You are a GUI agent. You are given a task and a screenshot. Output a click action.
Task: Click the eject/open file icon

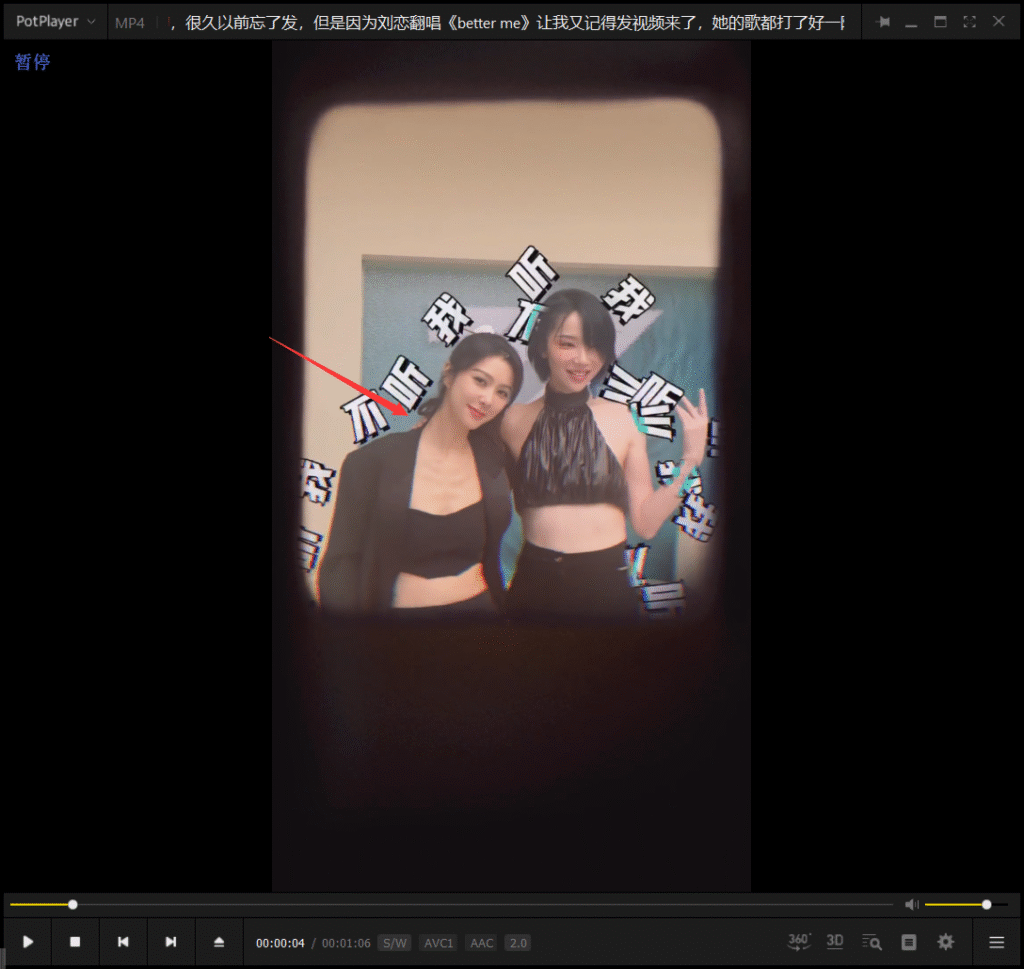pyautogui.click(x=219, y=942)
